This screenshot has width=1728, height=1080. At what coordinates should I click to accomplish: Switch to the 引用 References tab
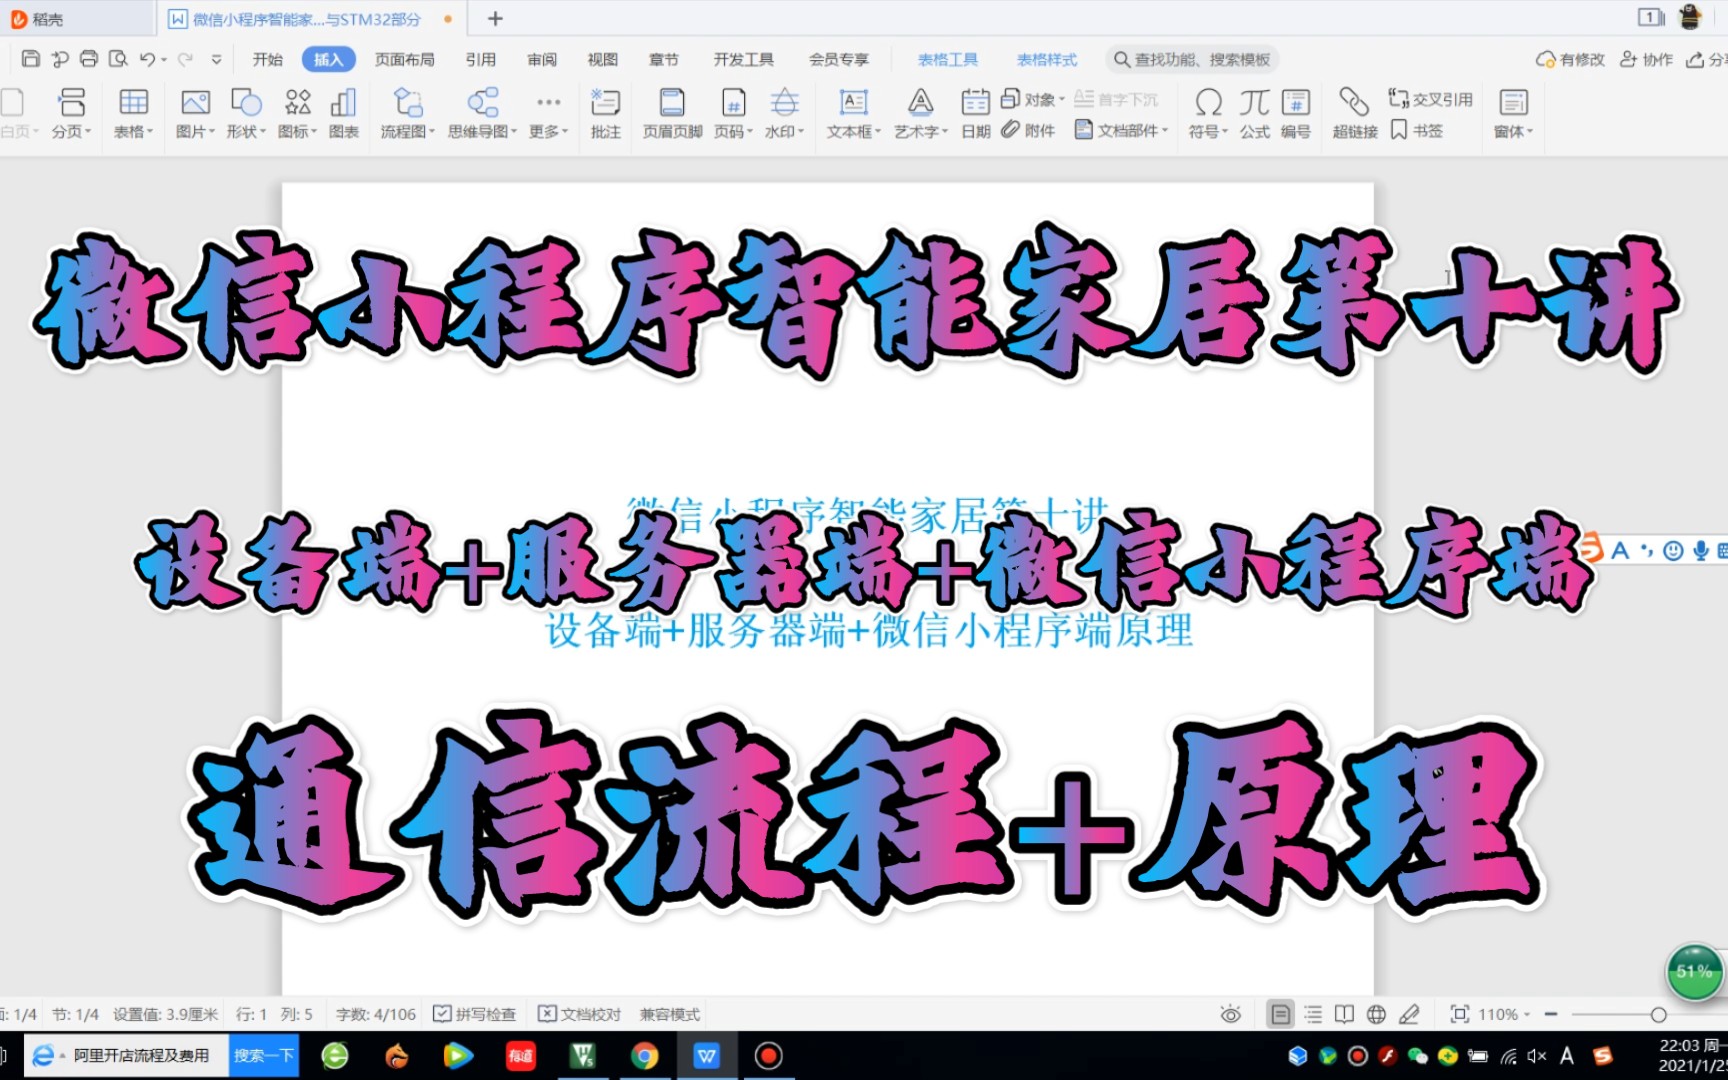click(481, 59)
